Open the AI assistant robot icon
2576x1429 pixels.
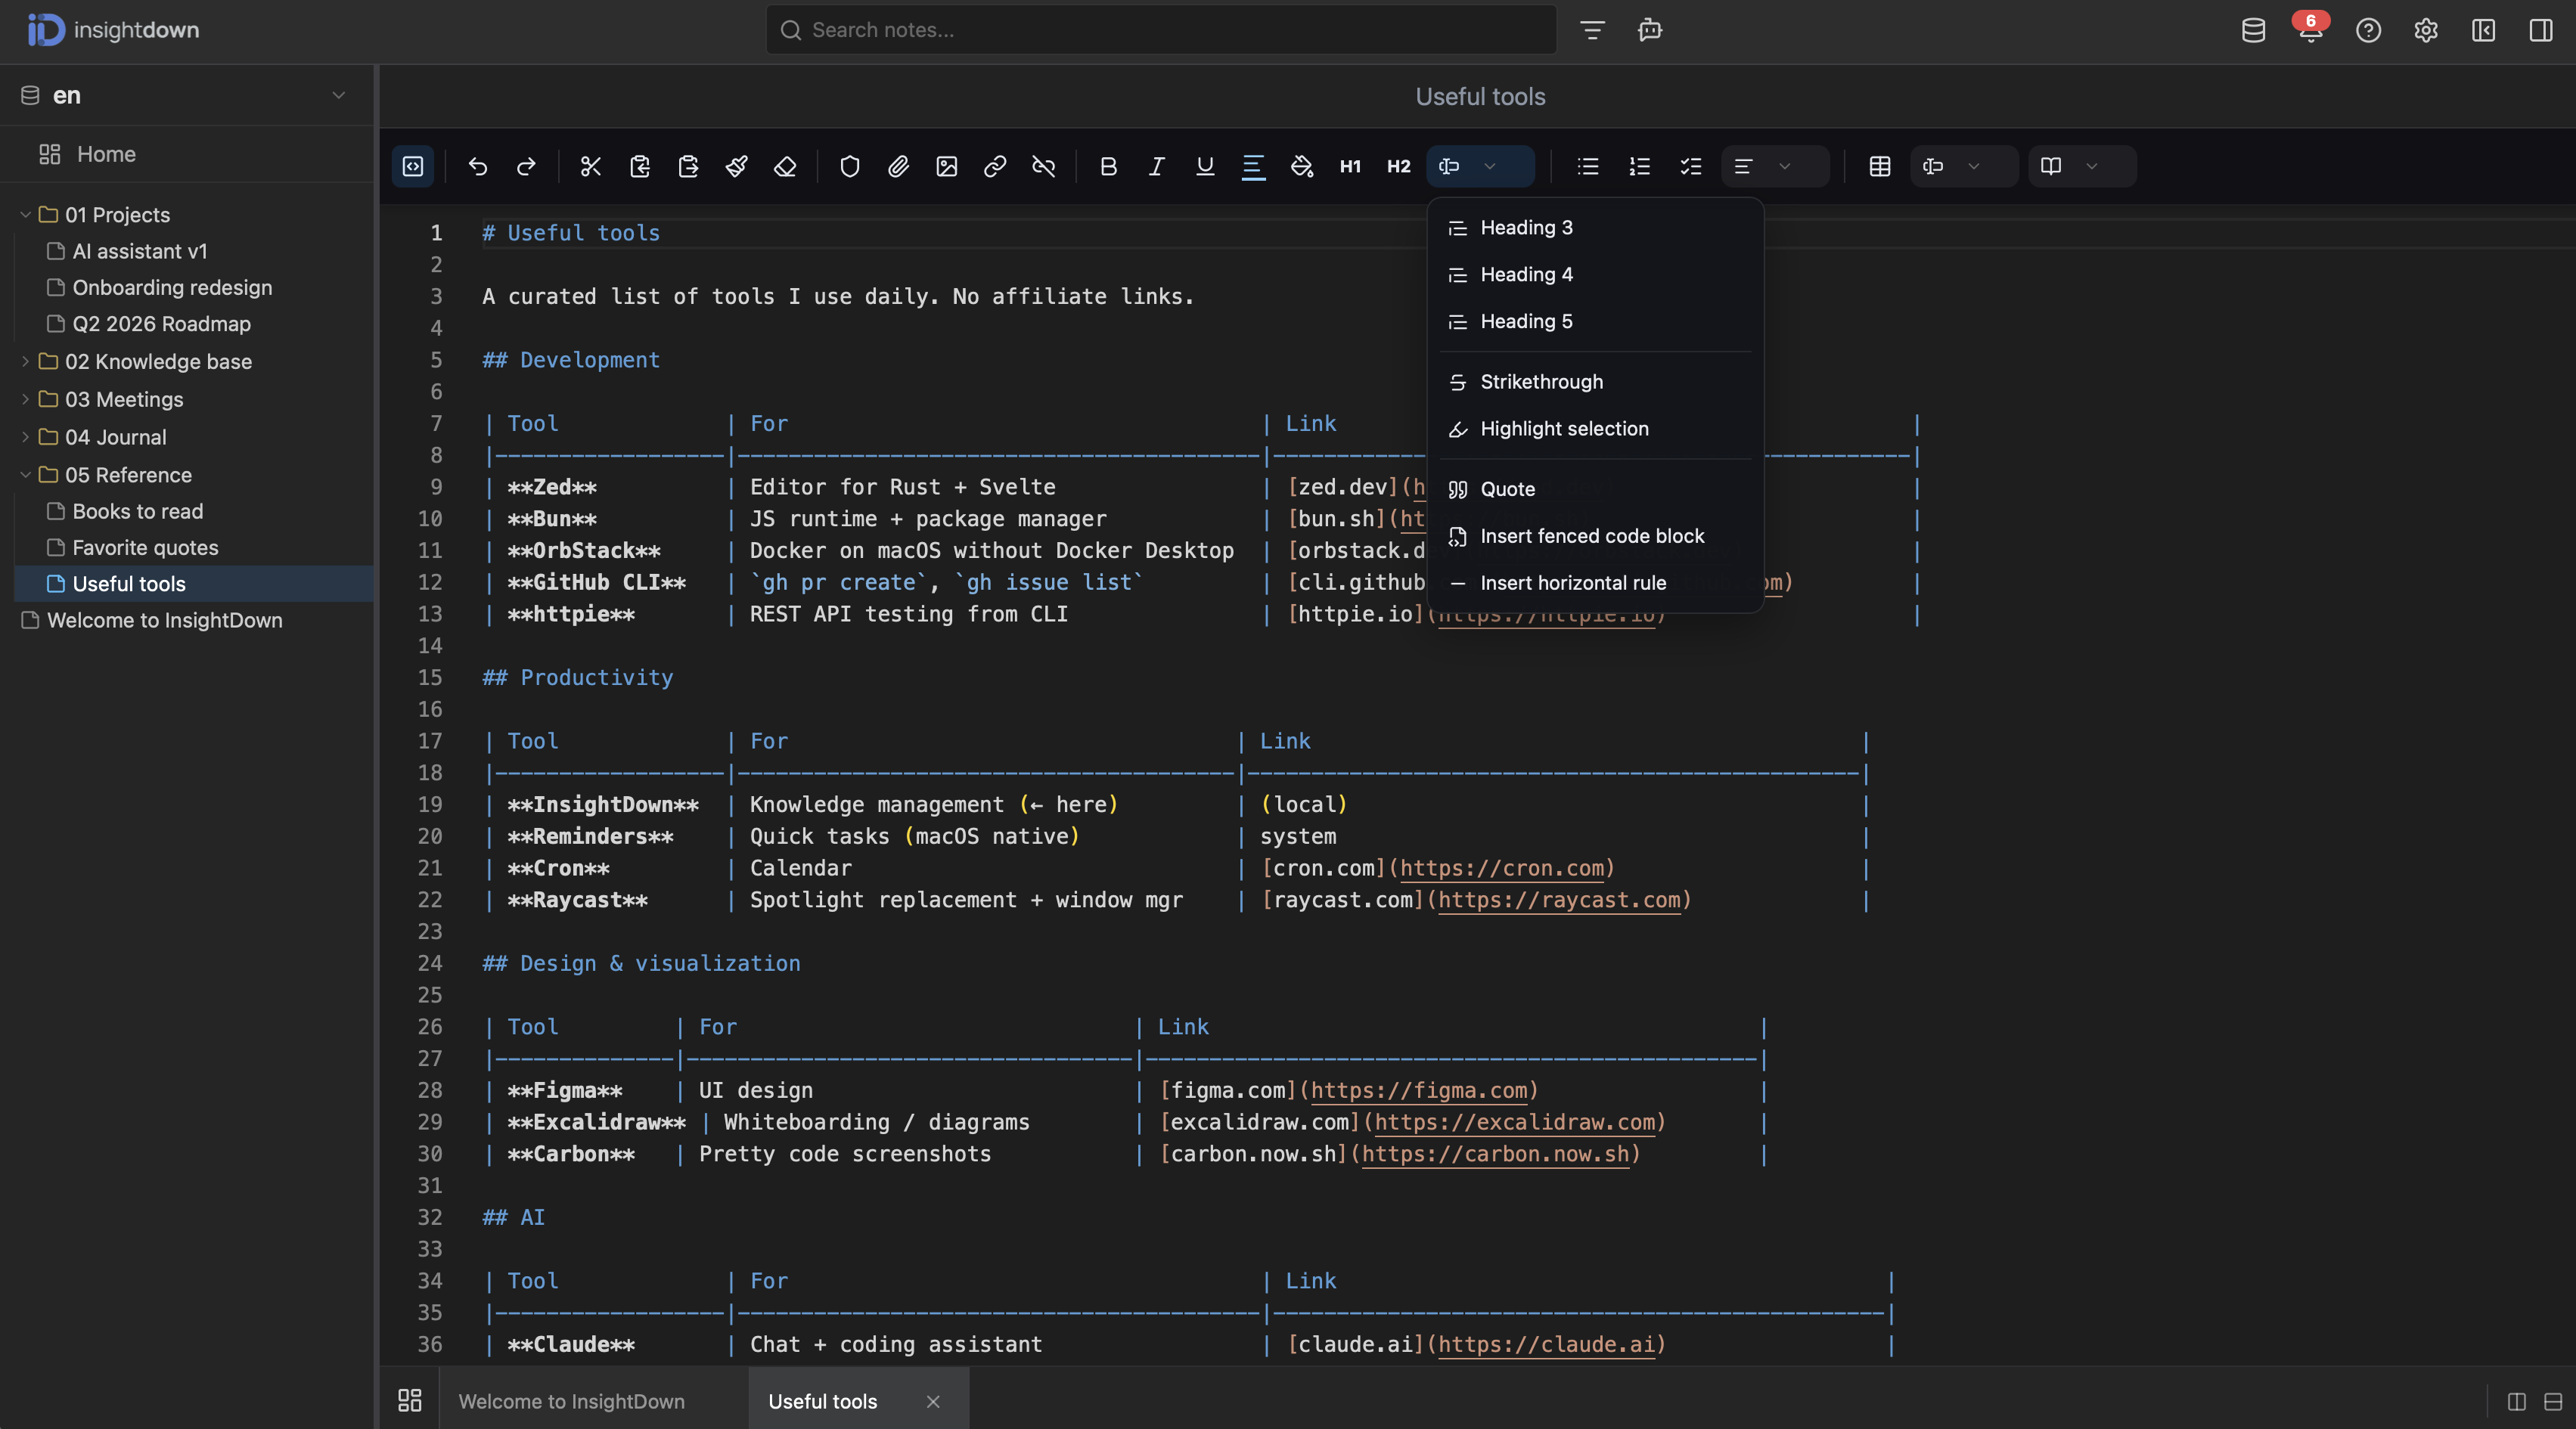(x=1650, y=30)
